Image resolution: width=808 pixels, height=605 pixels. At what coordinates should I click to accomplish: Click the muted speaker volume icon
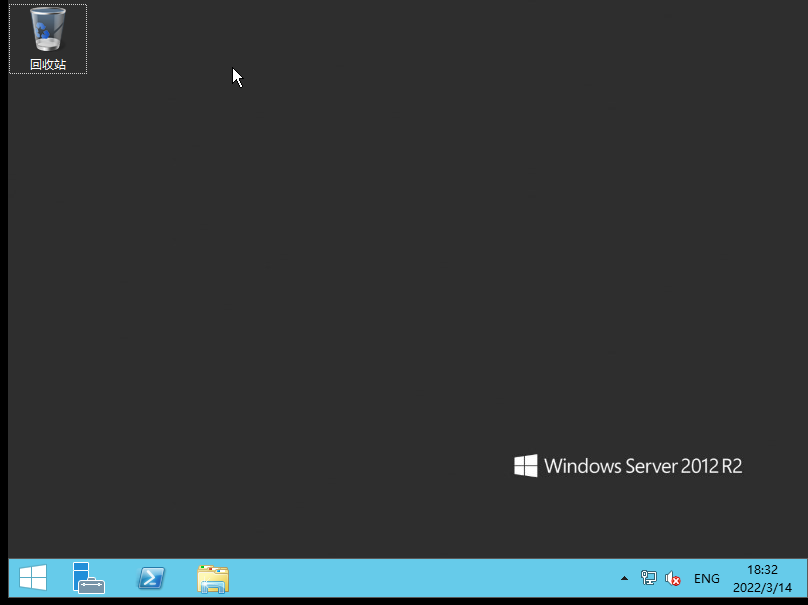pyautogui.click(x=672, y=578)
